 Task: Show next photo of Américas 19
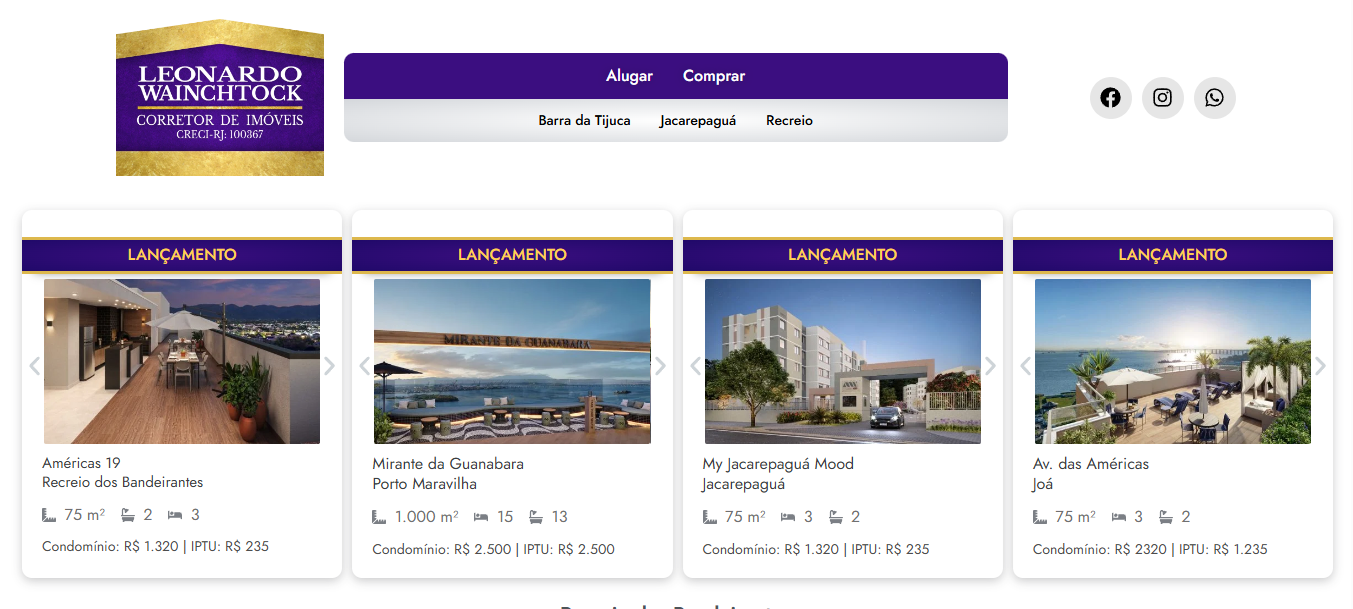point(329,366)
